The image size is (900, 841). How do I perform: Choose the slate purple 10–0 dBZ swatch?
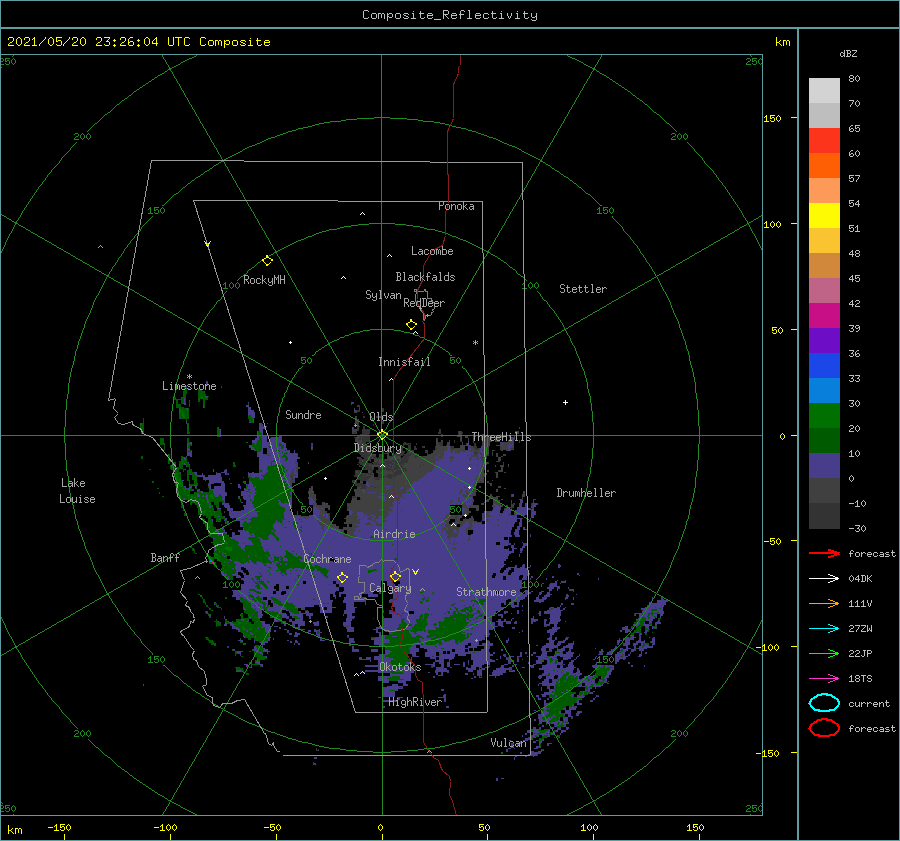[x=824, y=466]
